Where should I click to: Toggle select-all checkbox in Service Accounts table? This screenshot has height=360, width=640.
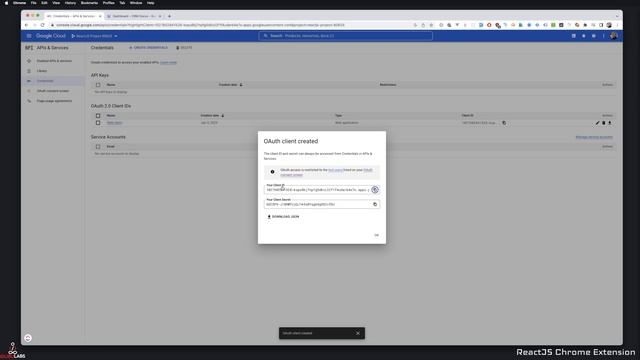coord(98,147)
